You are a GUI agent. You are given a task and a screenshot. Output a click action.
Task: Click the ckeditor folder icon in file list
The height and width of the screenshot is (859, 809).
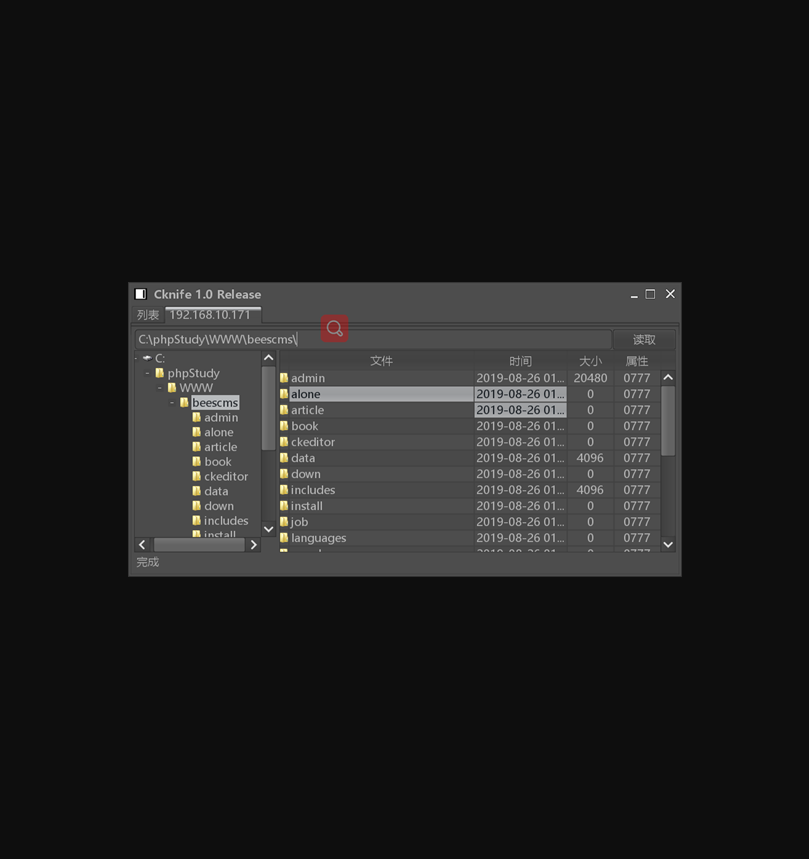pyautogui.click(x=284, y=442)
